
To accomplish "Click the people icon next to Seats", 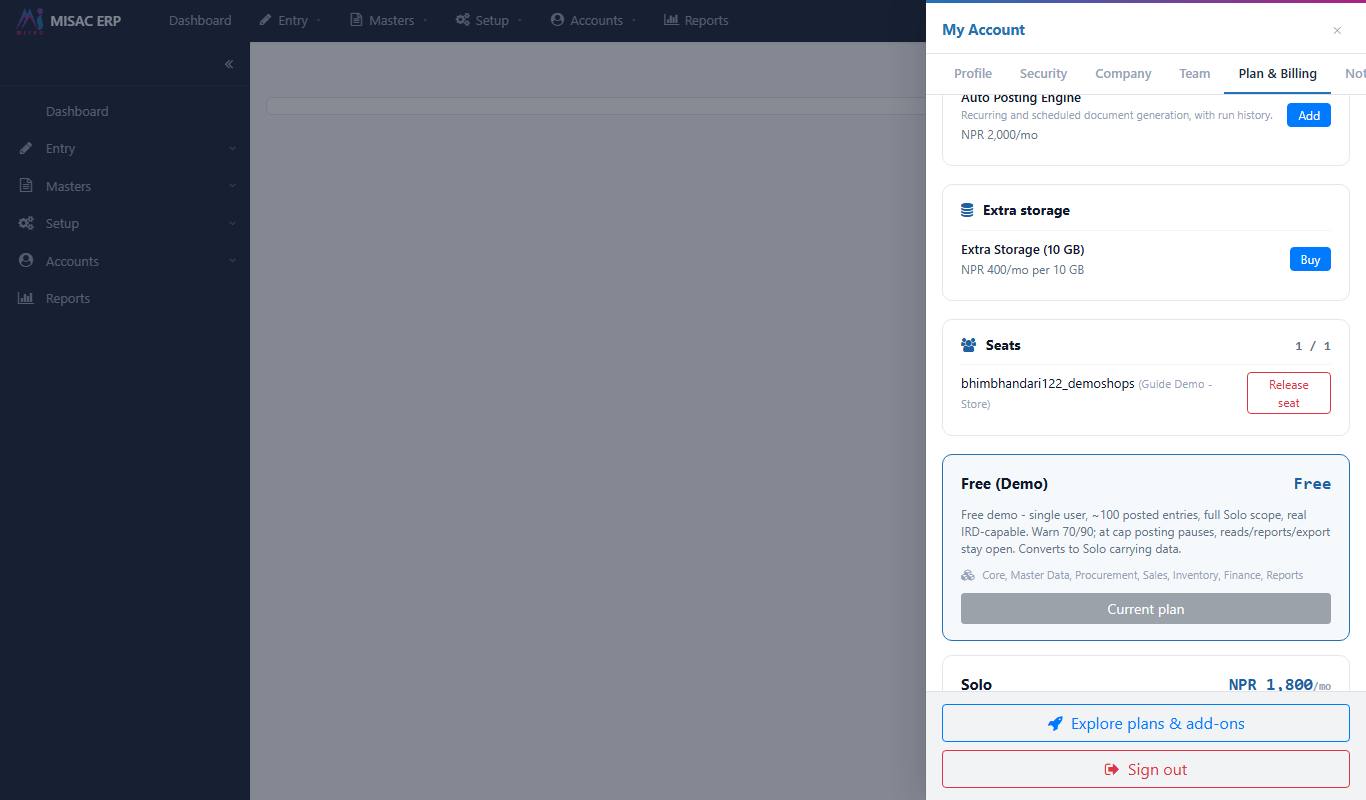I will 968,345.
